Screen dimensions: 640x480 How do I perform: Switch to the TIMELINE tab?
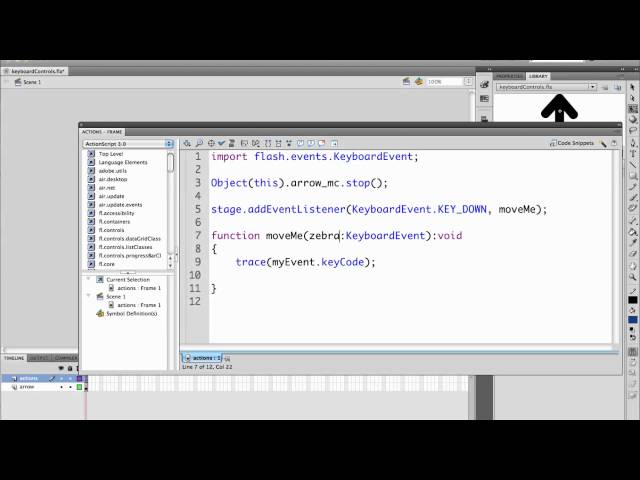[14, 358]
